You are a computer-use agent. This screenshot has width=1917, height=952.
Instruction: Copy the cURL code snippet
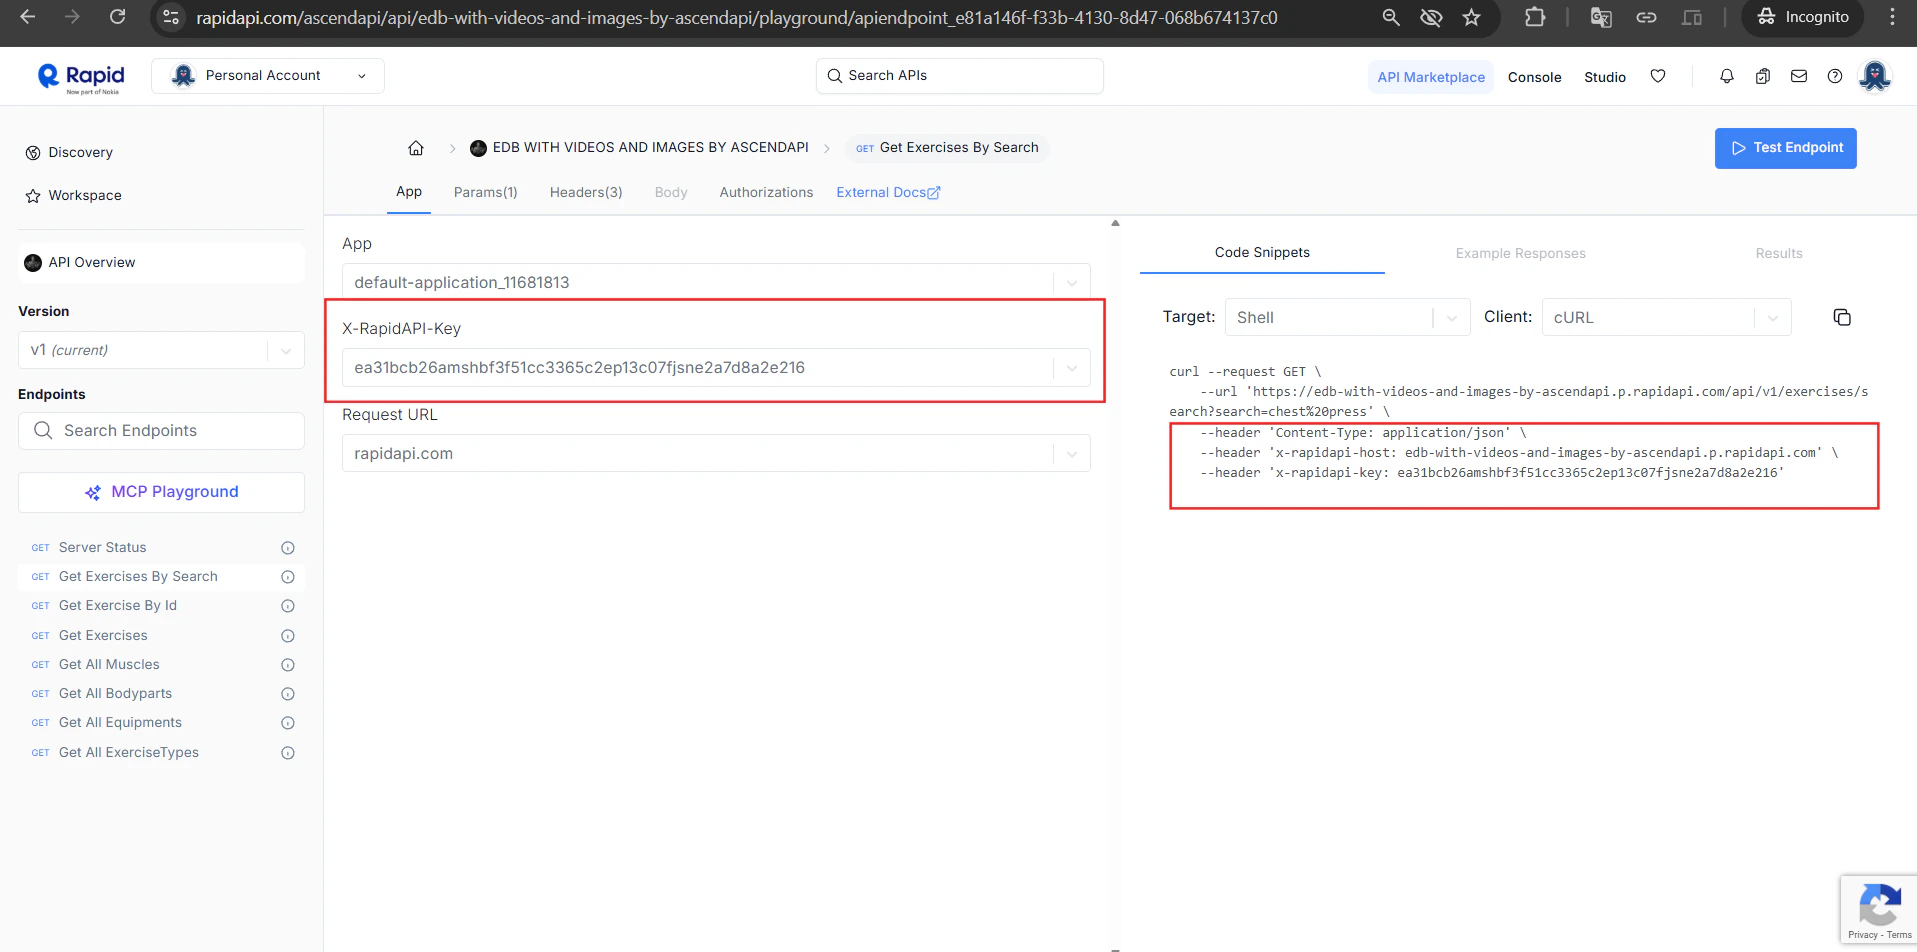pos(1843,317)
